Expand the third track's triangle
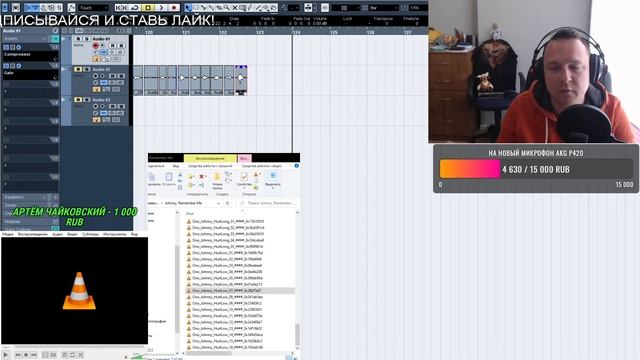640x360 pixels. click(64, 100)
